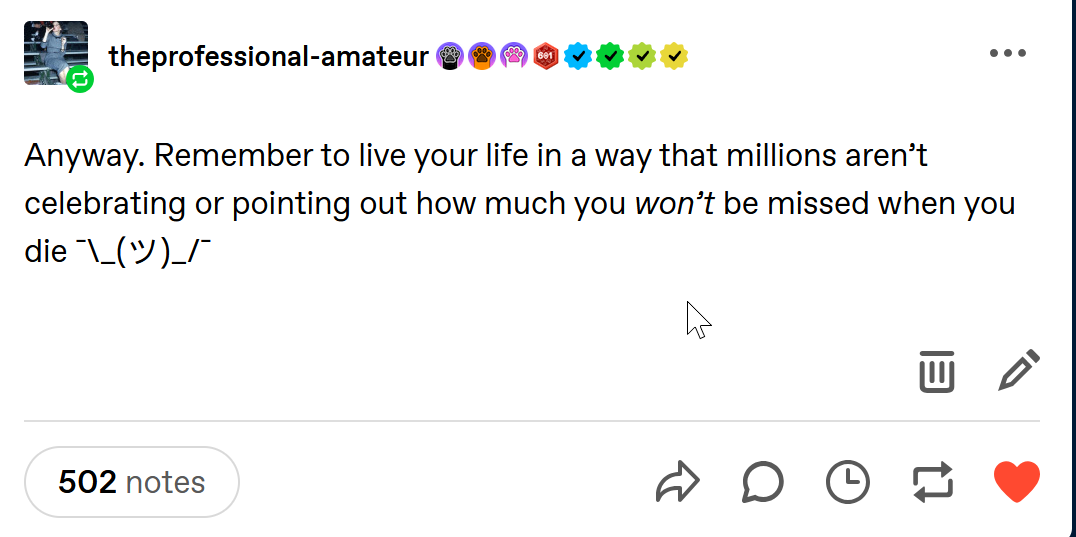
Task: Click the white and pink paw badge
Action: pos(513,57)
